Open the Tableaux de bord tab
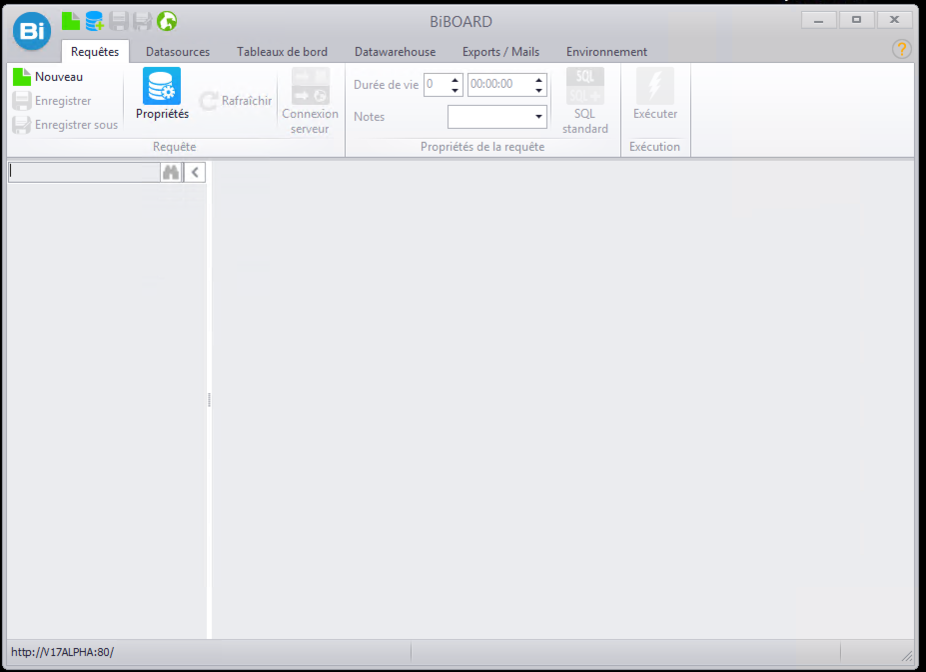926x672 pixels. click(x=282, y=52)
